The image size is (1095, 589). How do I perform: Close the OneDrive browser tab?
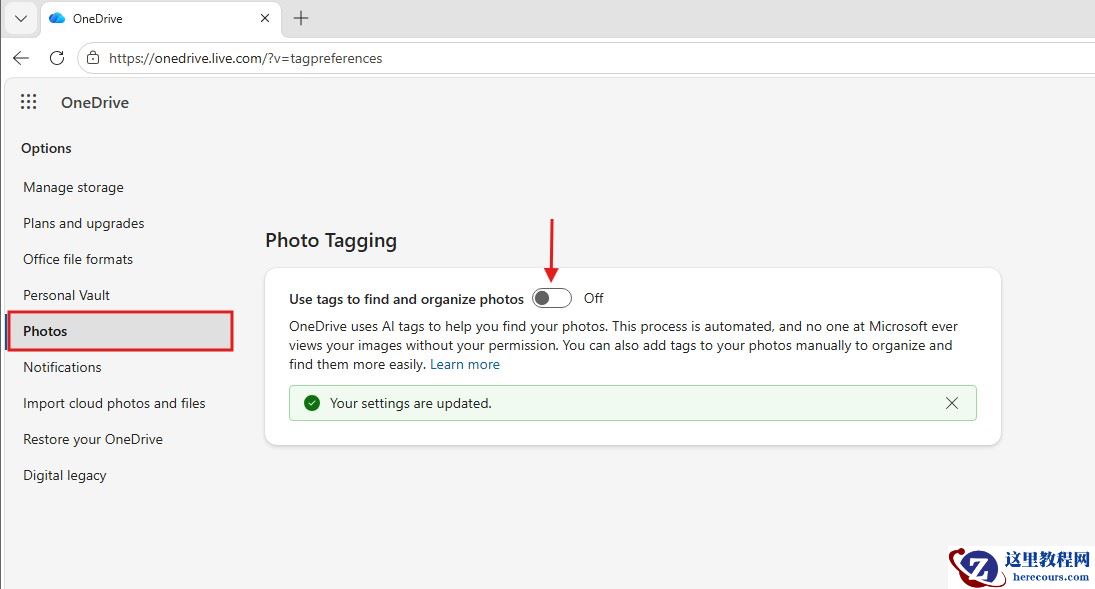[x=265, y=18]
